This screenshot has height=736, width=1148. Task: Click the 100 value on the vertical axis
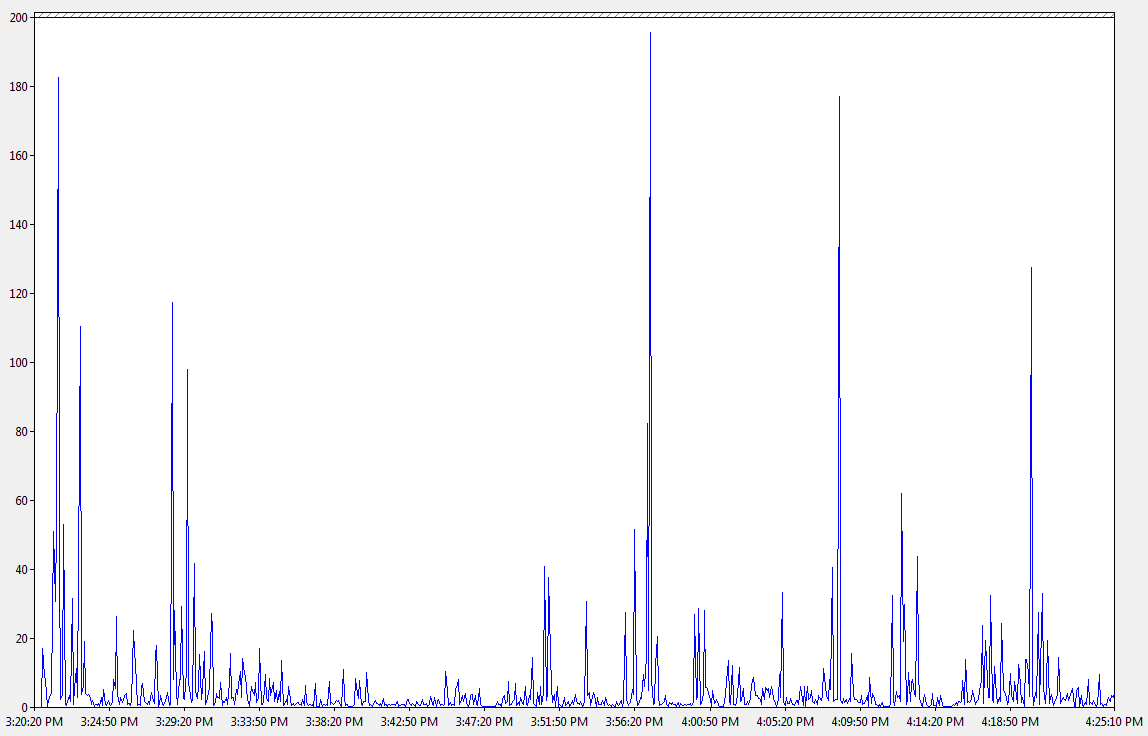point(18,363)
